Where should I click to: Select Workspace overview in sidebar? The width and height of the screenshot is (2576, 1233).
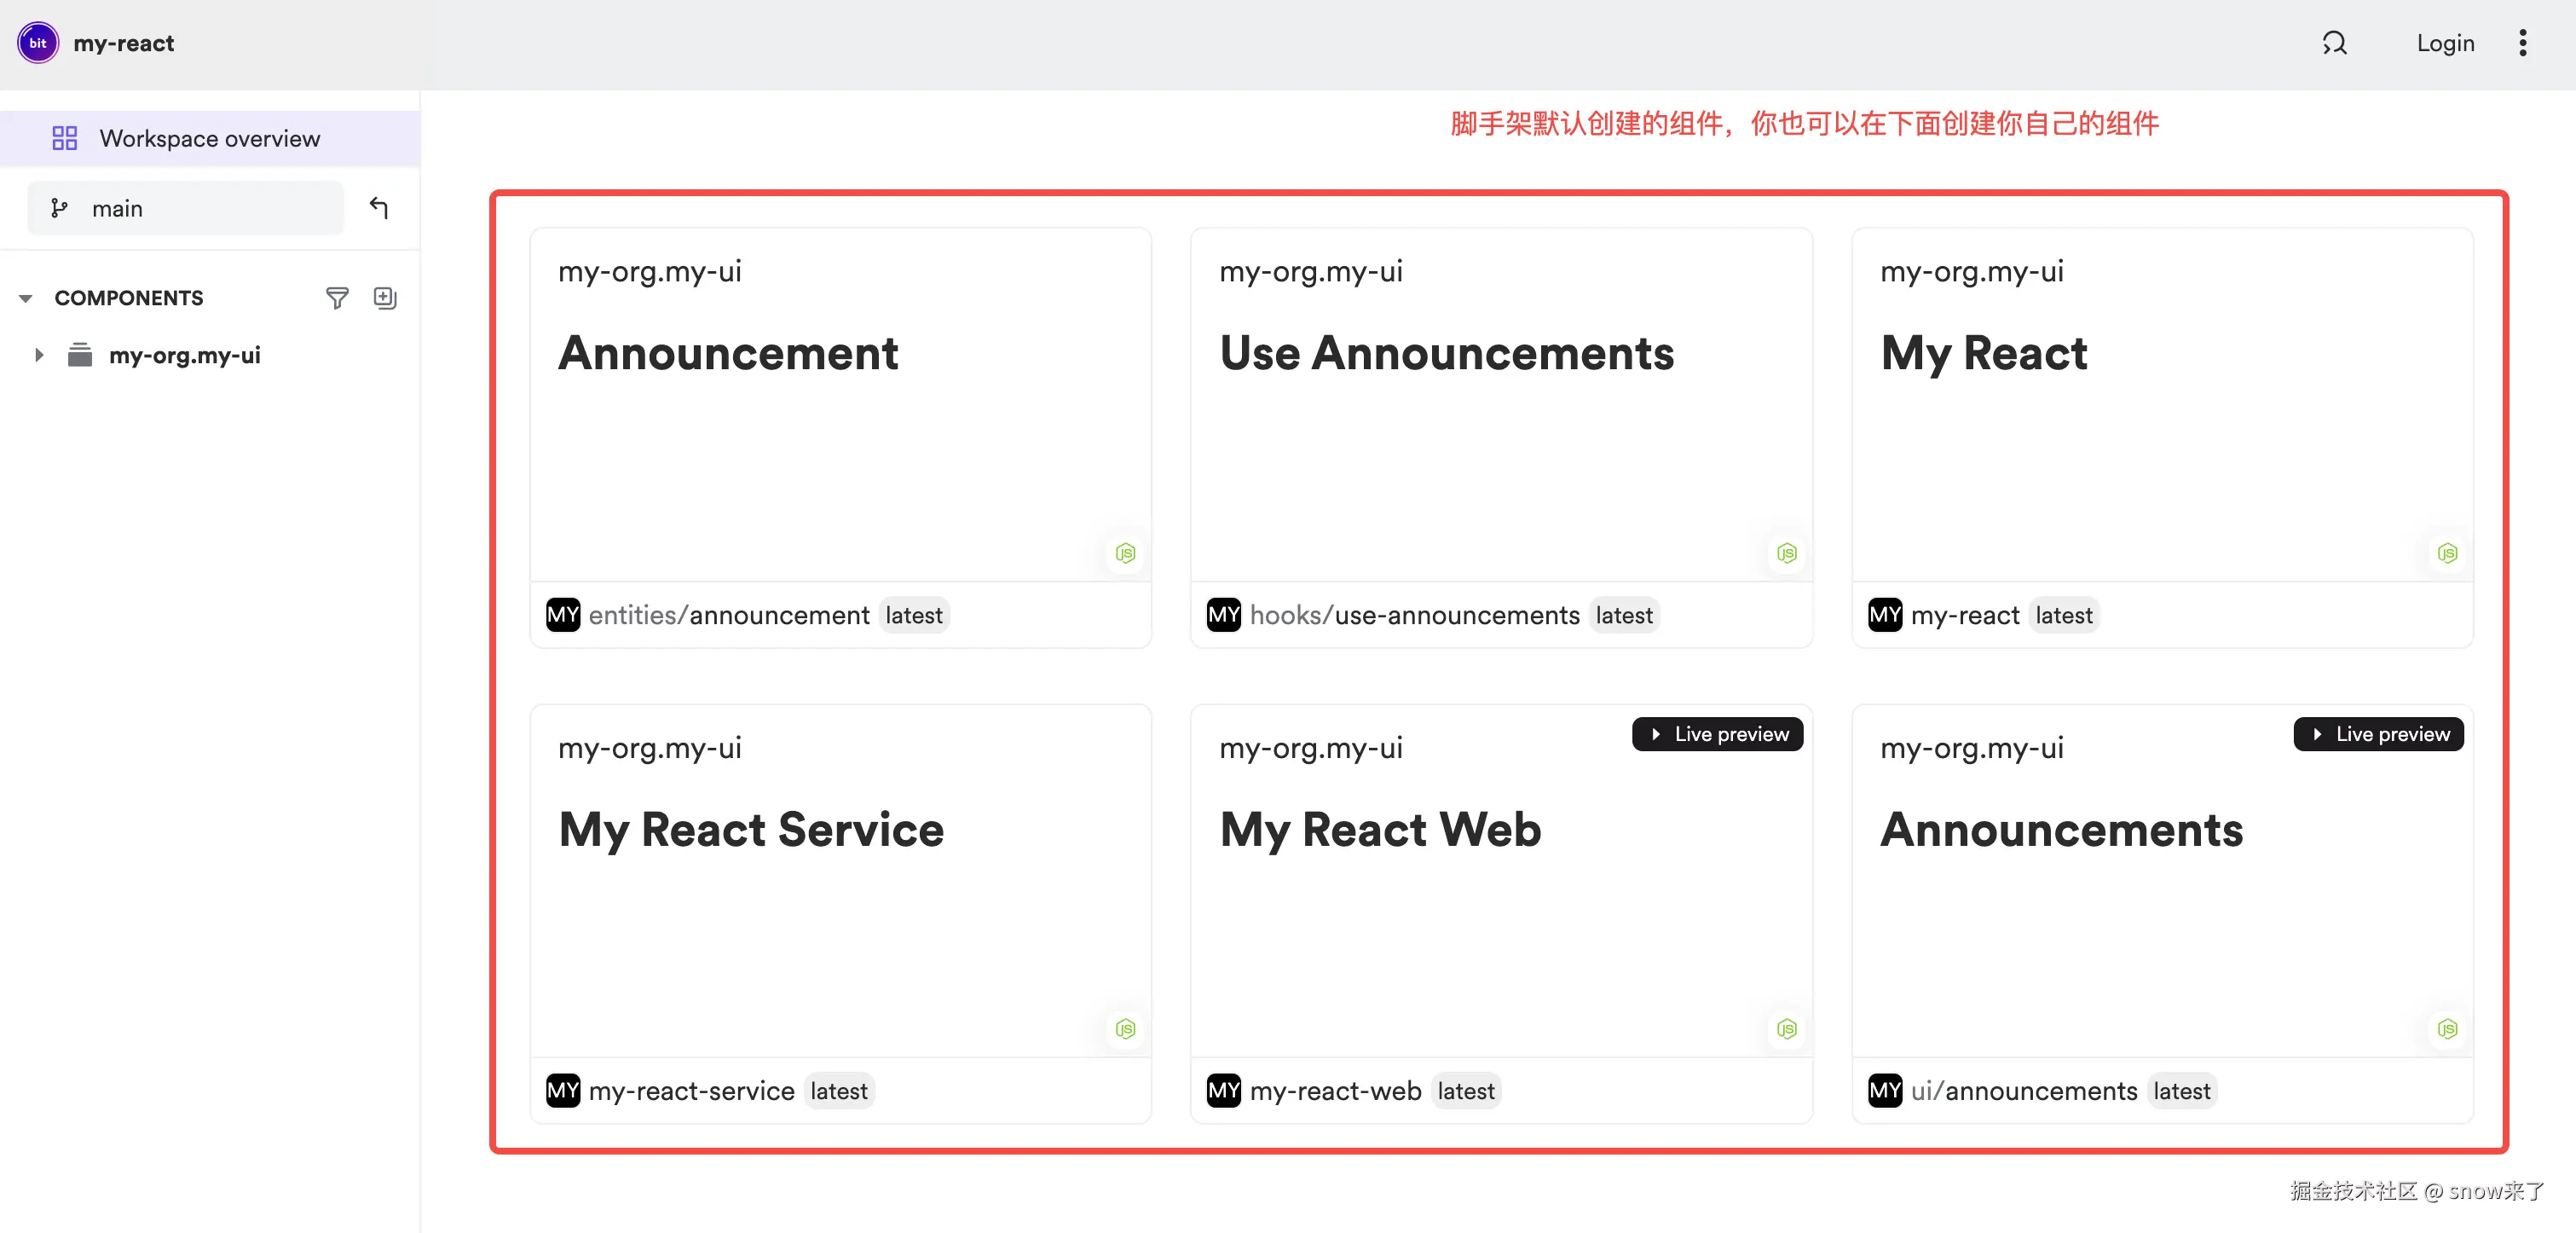[209, 138]
